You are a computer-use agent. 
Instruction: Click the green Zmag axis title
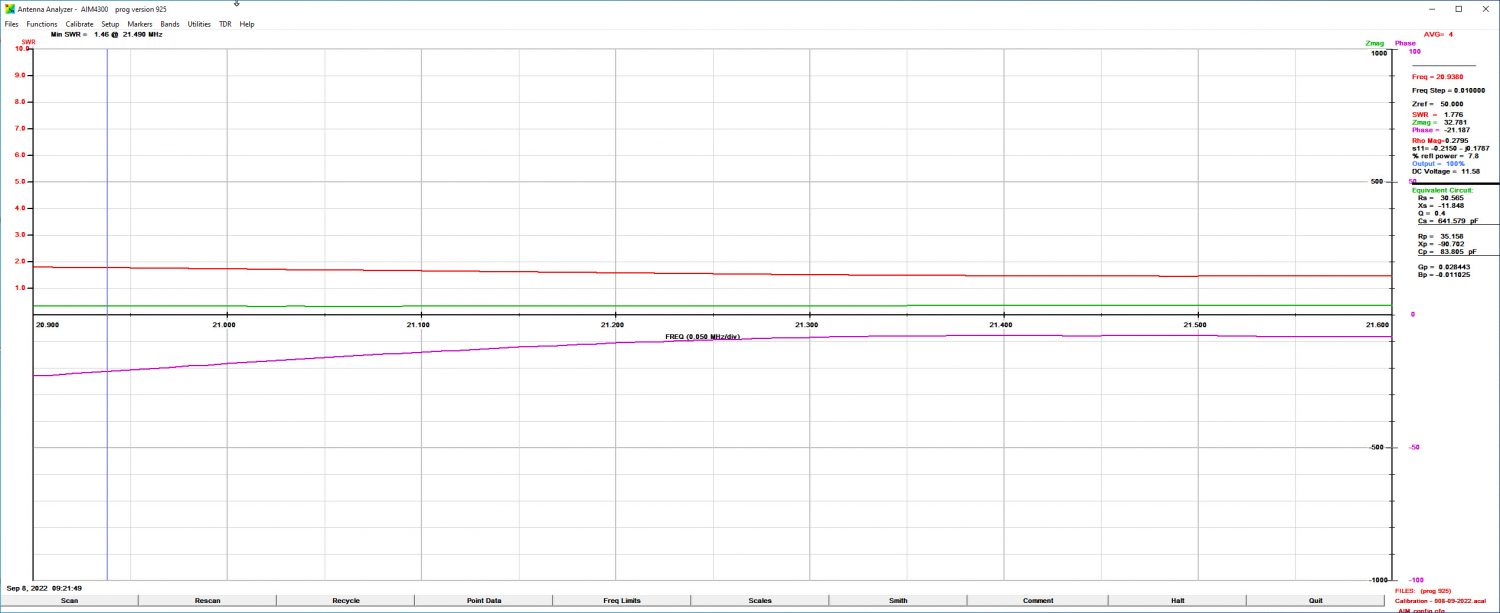point(1375,43)
